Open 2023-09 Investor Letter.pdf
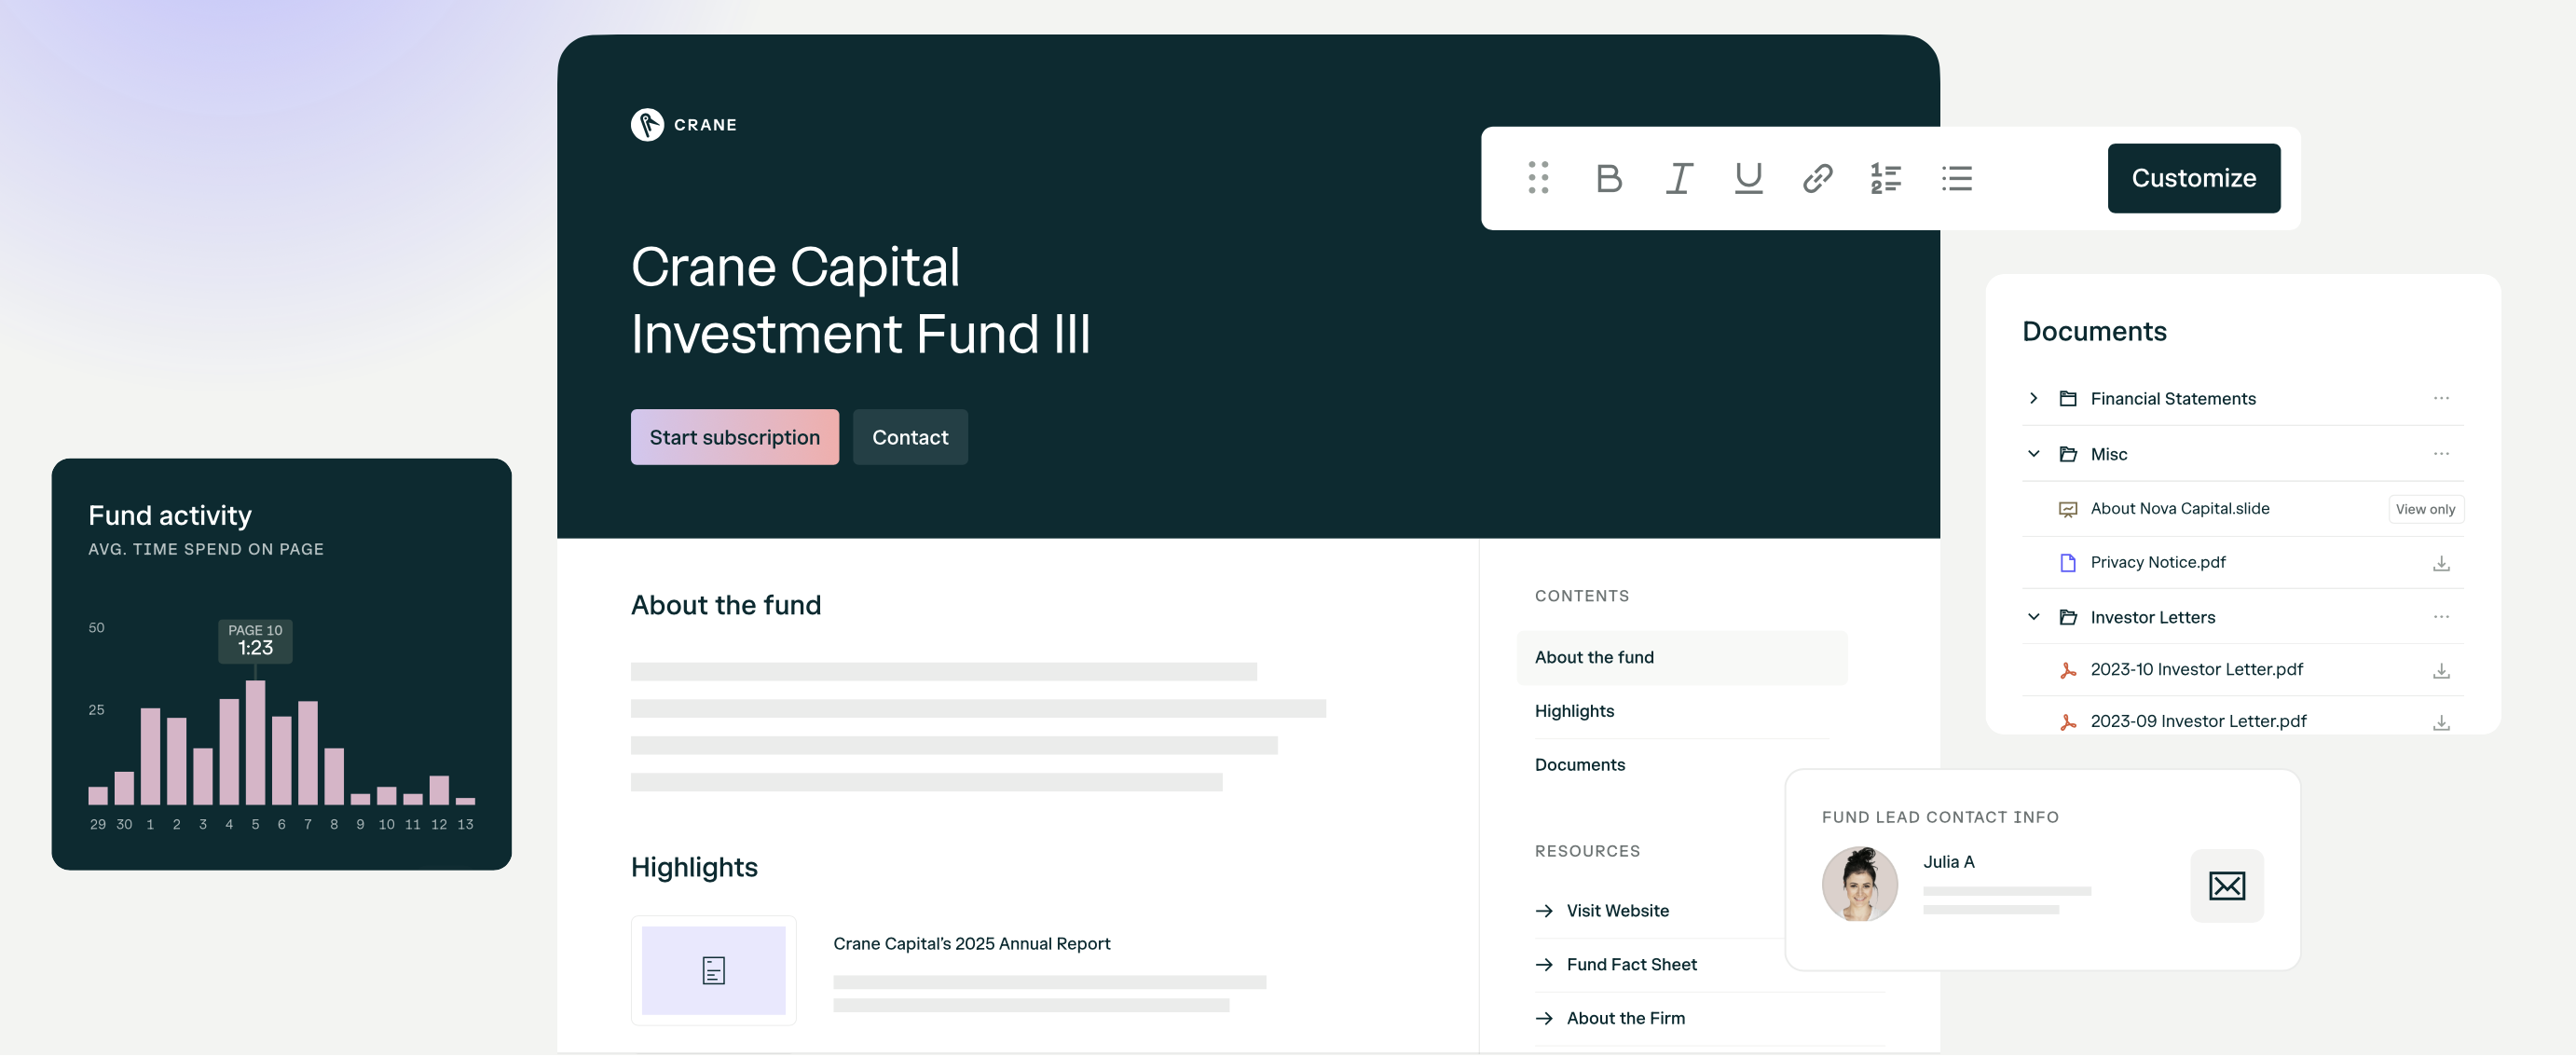 coord(2197,721)
